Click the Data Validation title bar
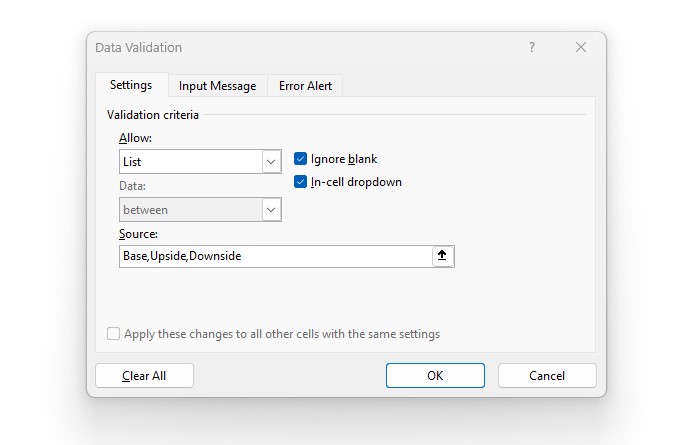This screenshot has height=445, width=687. coord(300,48)
